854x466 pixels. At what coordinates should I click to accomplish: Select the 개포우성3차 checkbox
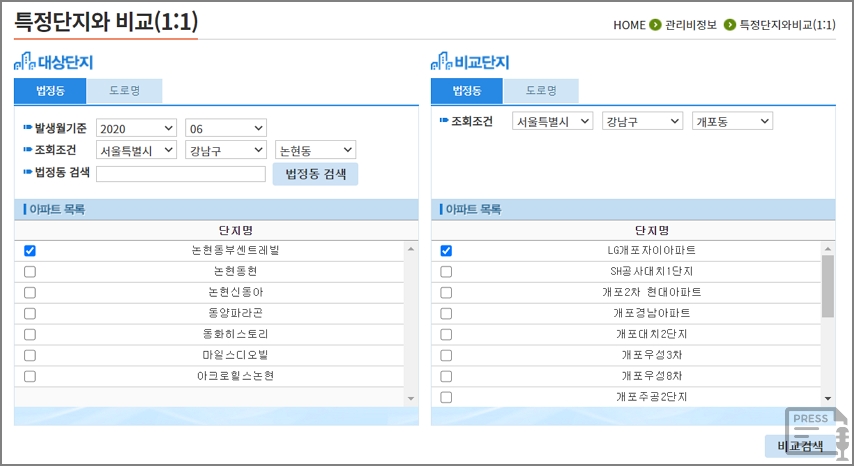[x=446, y=355]
